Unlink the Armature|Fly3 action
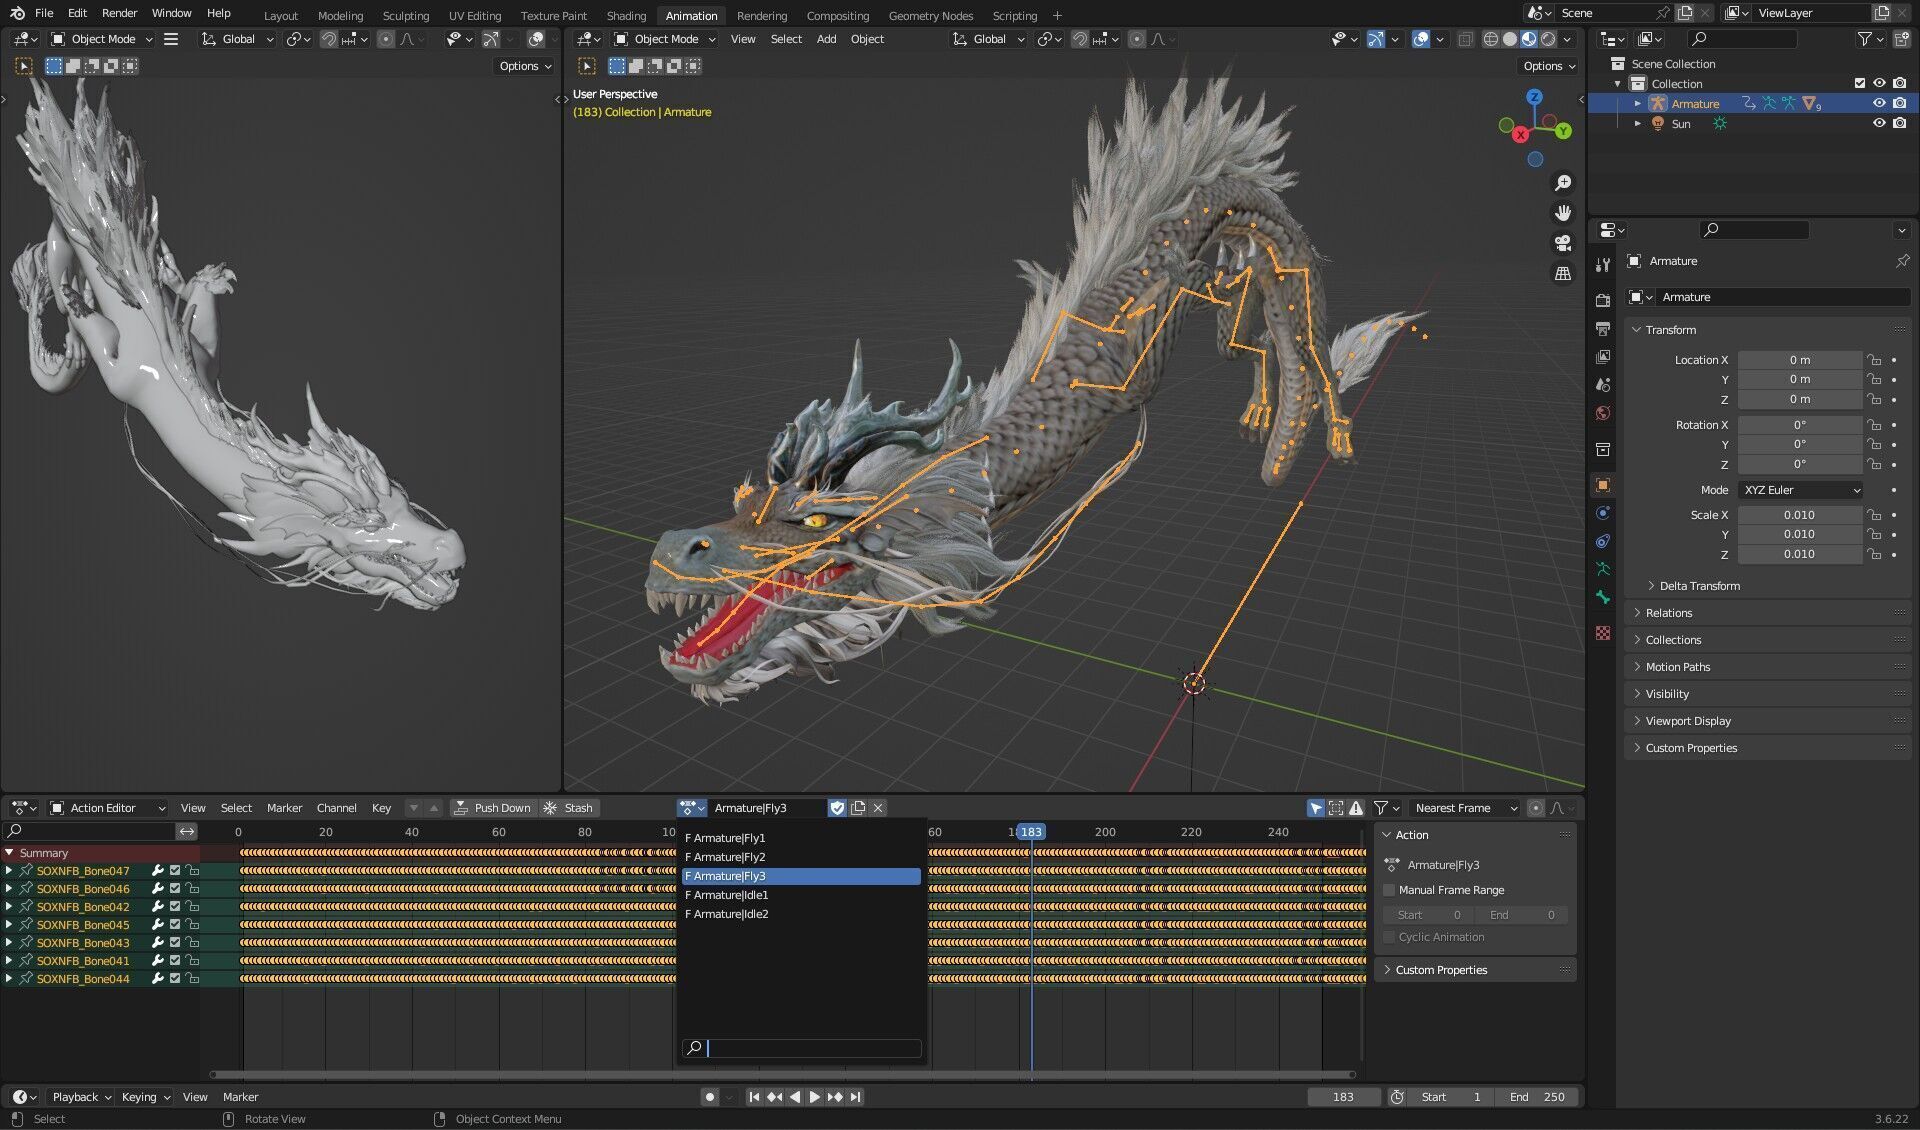Screen dimensions: 1920x1130 [878, 808]
